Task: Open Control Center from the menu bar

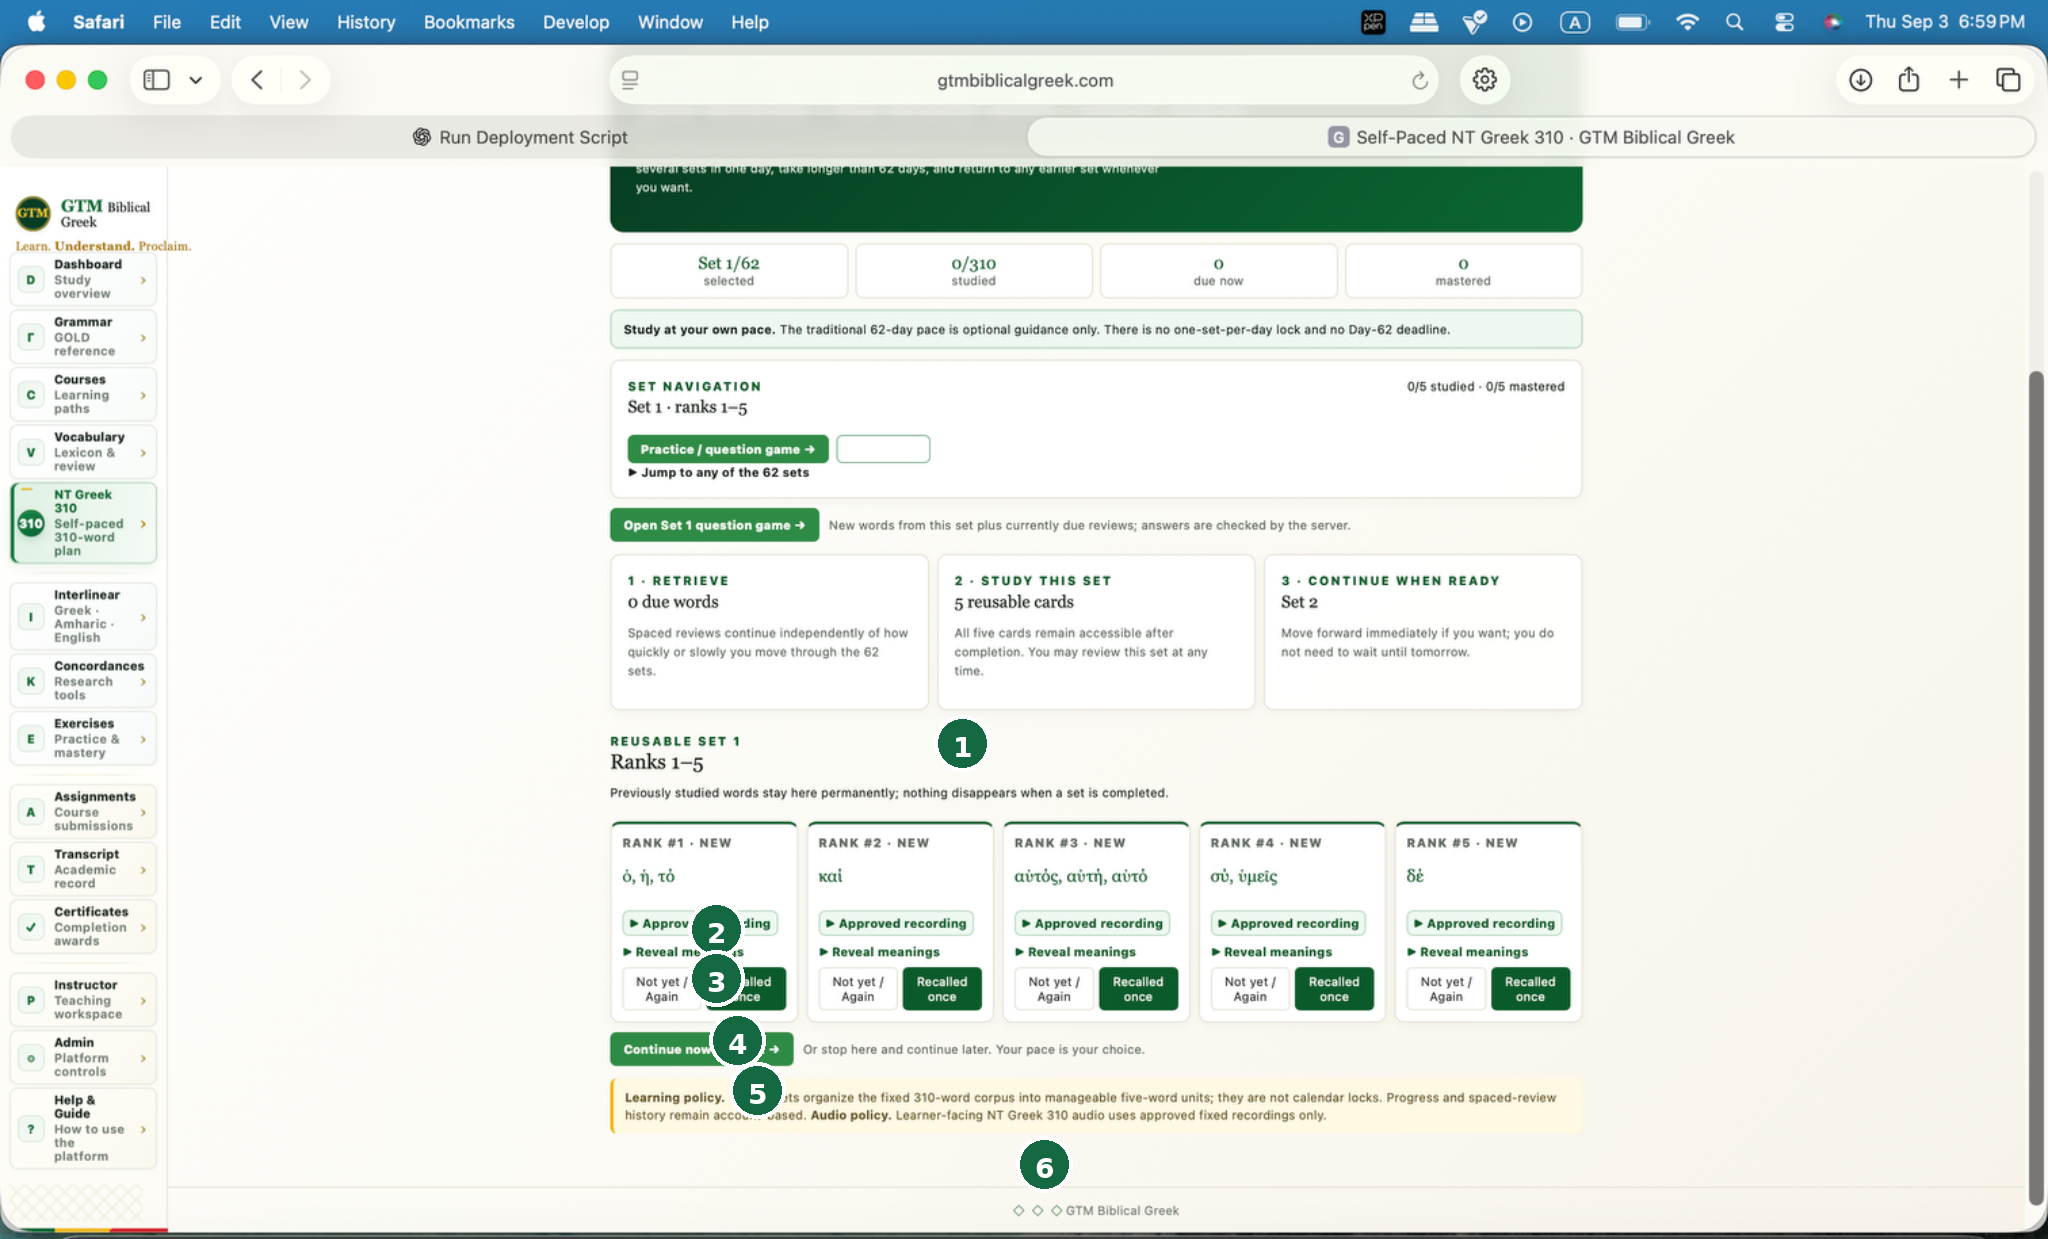Action: [x=1784, y=22]
